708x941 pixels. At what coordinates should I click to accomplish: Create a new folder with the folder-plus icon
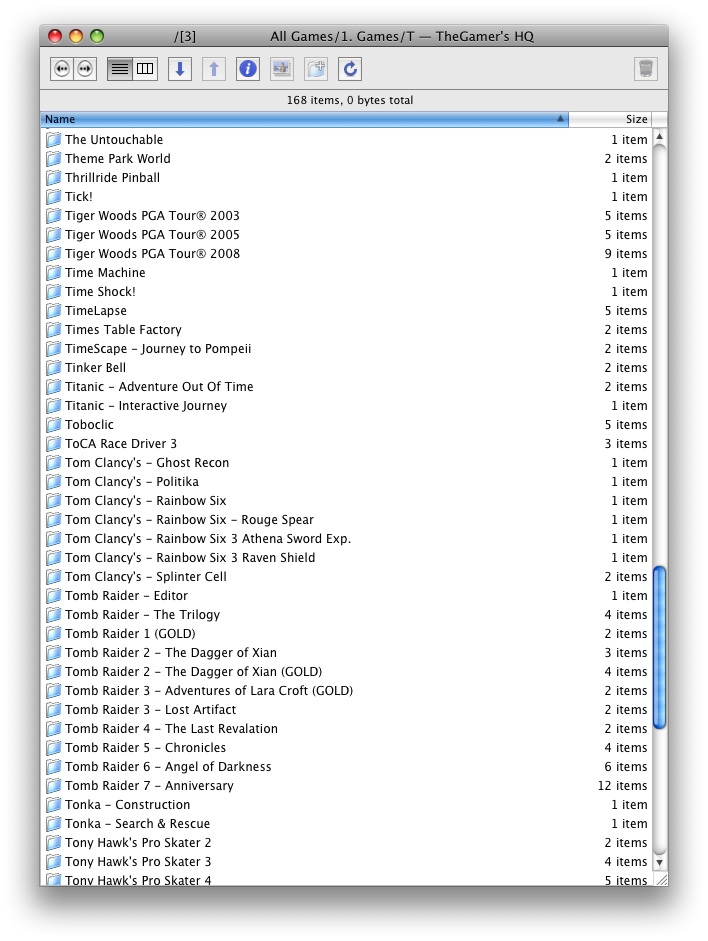point(316,69)
